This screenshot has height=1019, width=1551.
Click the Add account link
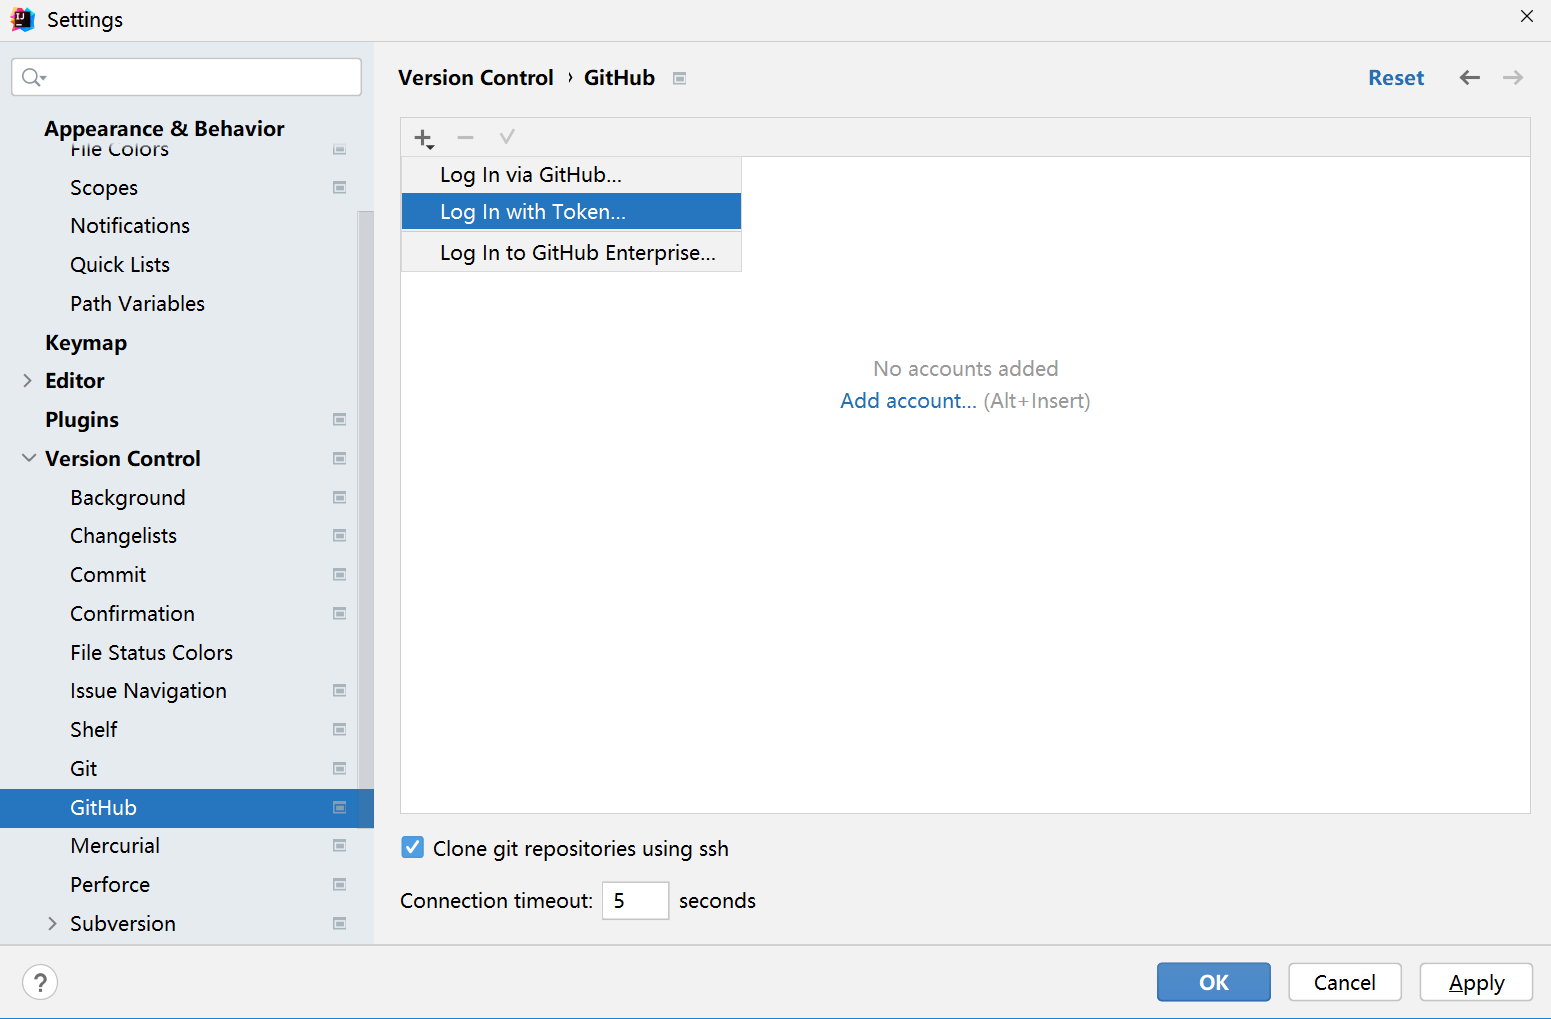(908, 401)
